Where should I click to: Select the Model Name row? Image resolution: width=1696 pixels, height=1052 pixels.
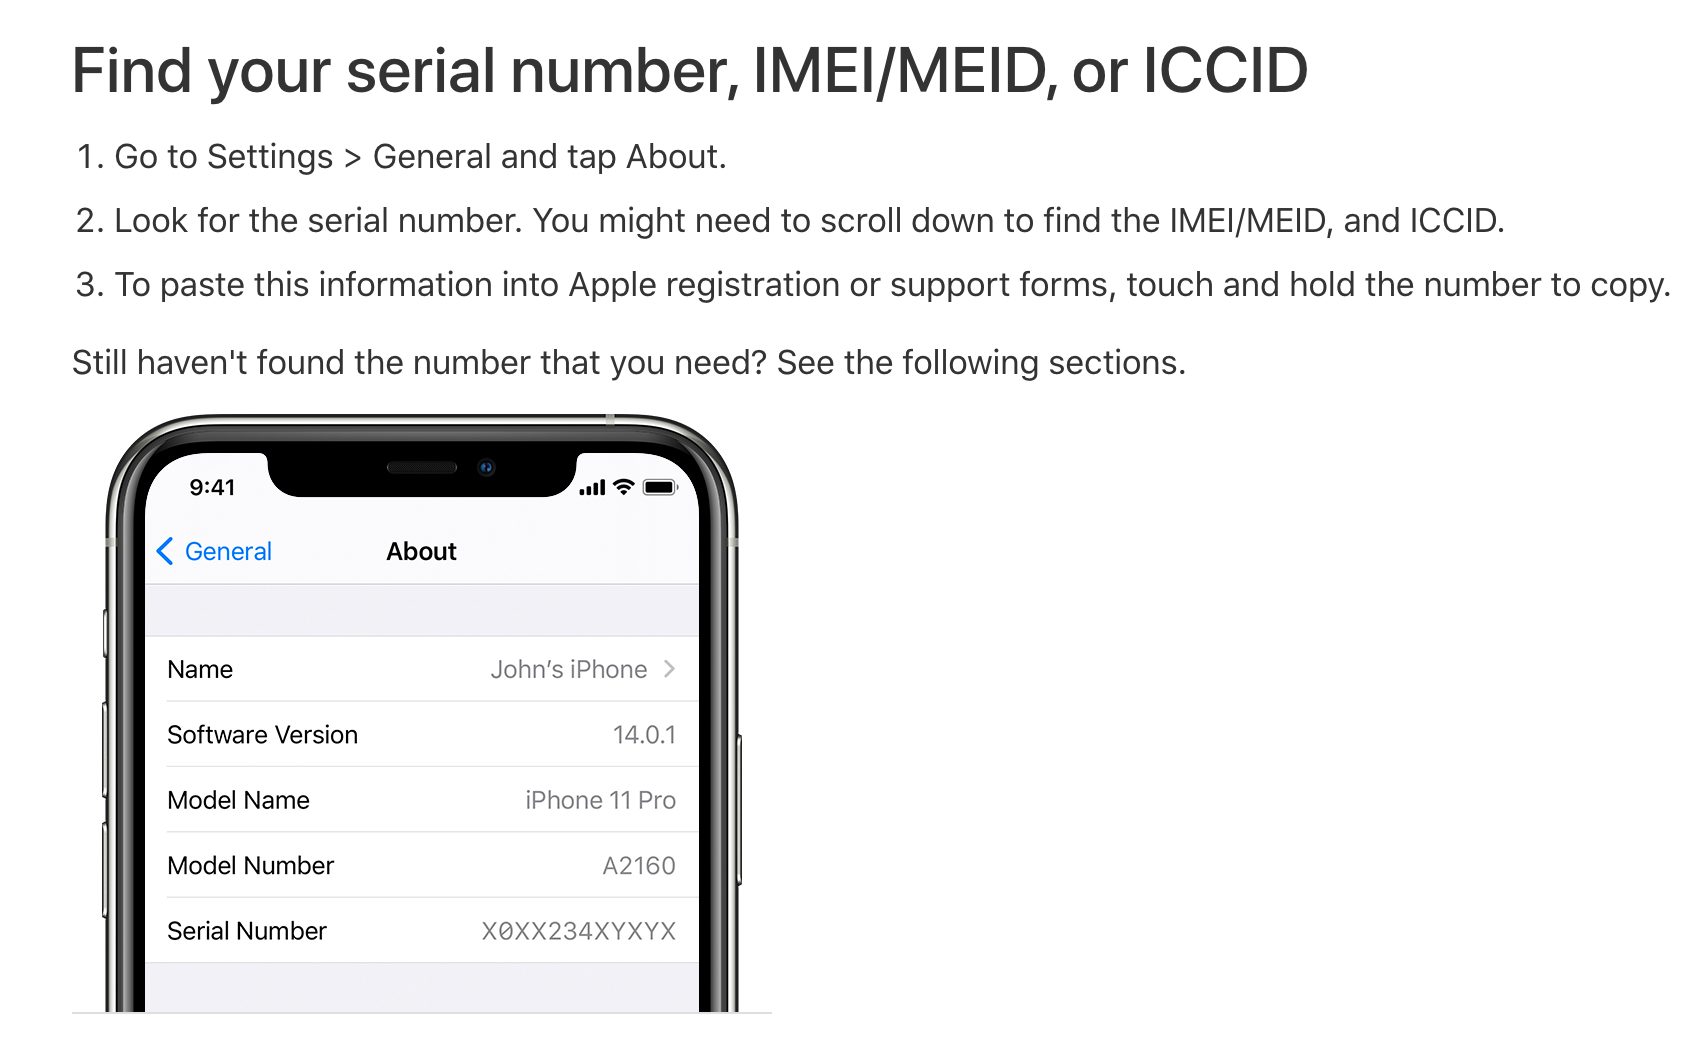[x=421, y=800]
